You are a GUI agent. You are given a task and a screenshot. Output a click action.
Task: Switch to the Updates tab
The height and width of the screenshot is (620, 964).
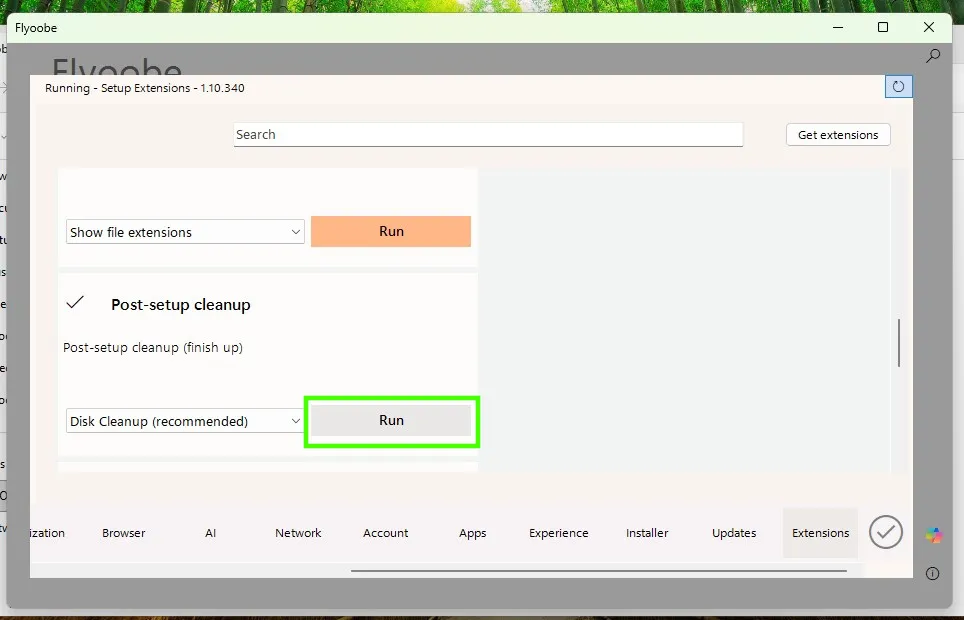[x=733, y=533]
